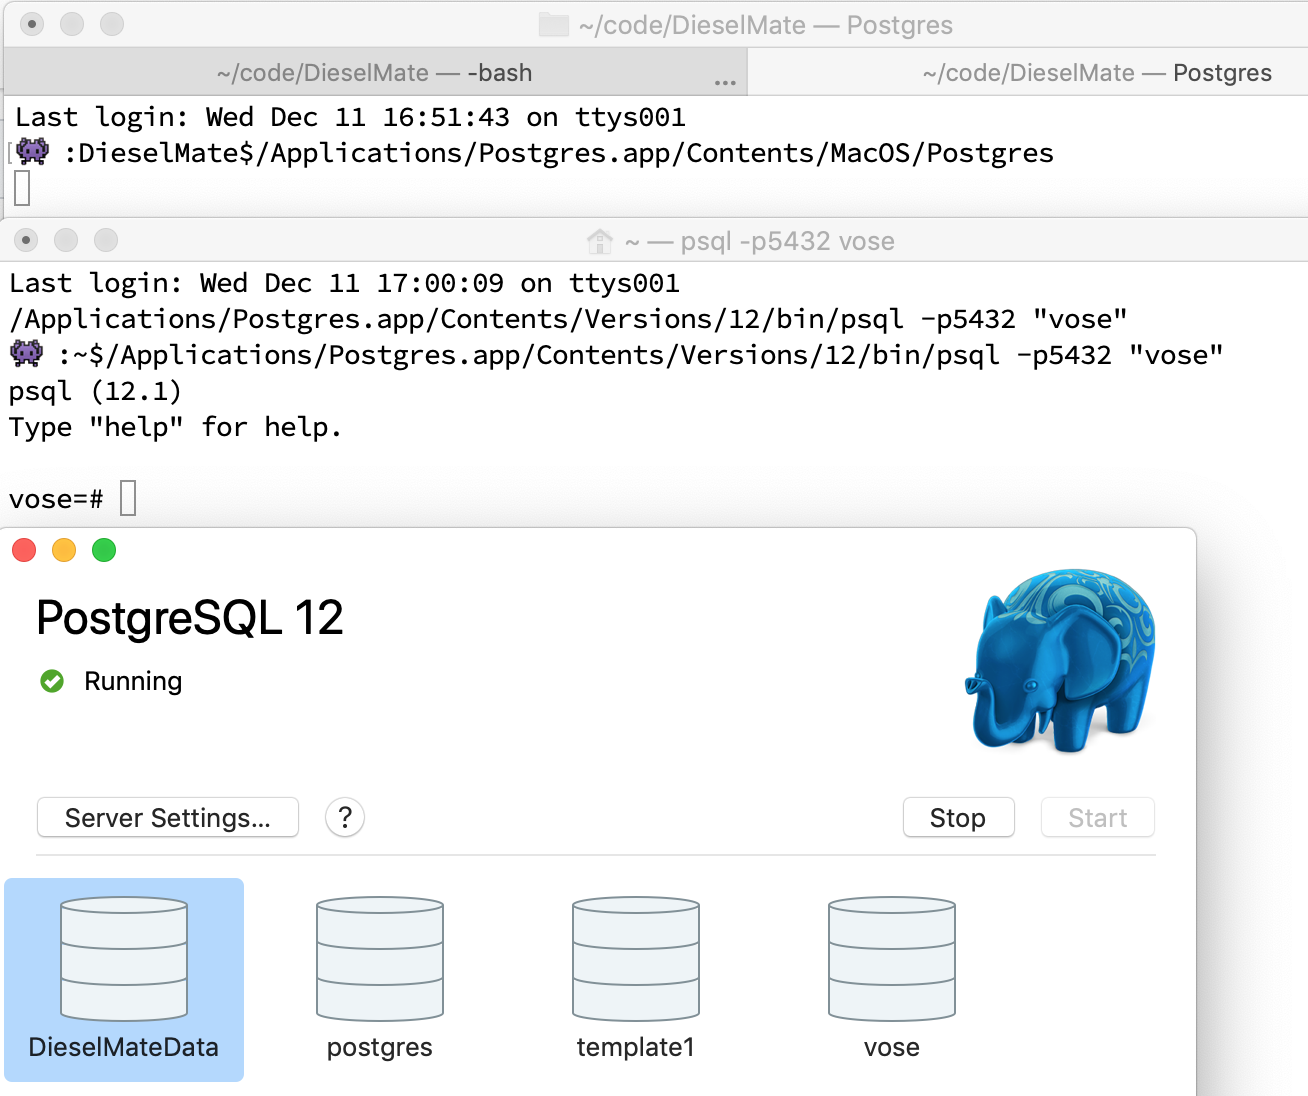Click the vose=# prompt cursor in psql terminal
The image size is (1308, 1096).
point(128,498)
